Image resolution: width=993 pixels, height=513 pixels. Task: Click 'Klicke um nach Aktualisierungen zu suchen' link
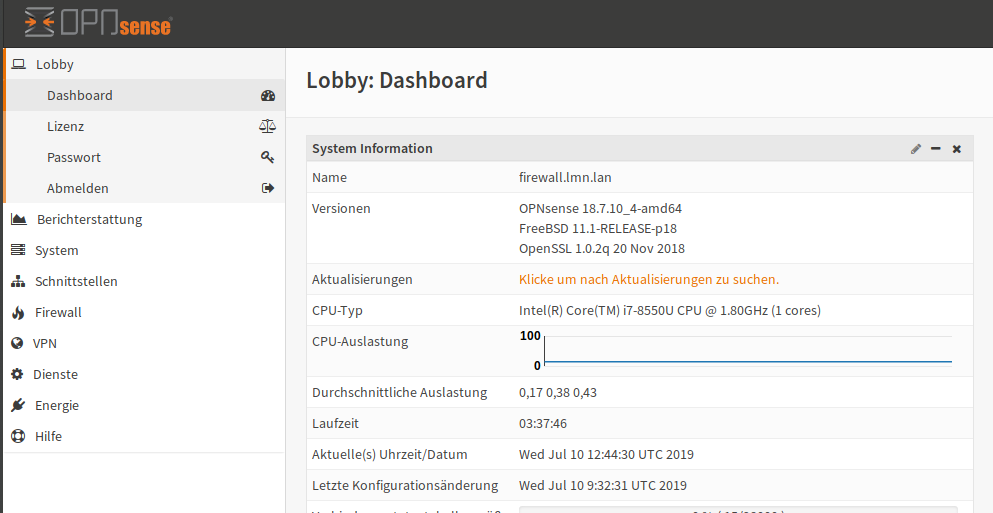coord(649,279)
